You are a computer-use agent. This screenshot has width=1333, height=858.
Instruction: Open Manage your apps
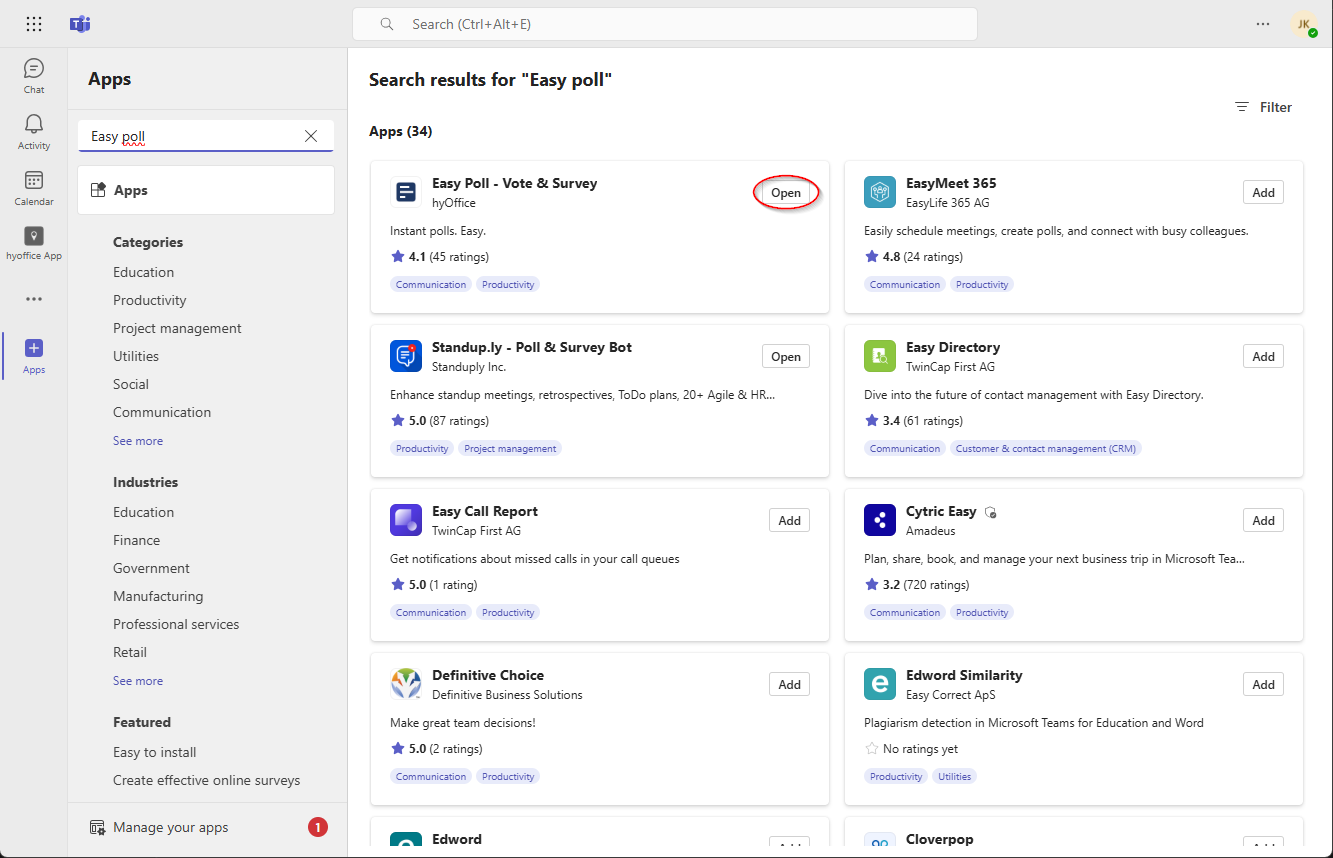170,827
